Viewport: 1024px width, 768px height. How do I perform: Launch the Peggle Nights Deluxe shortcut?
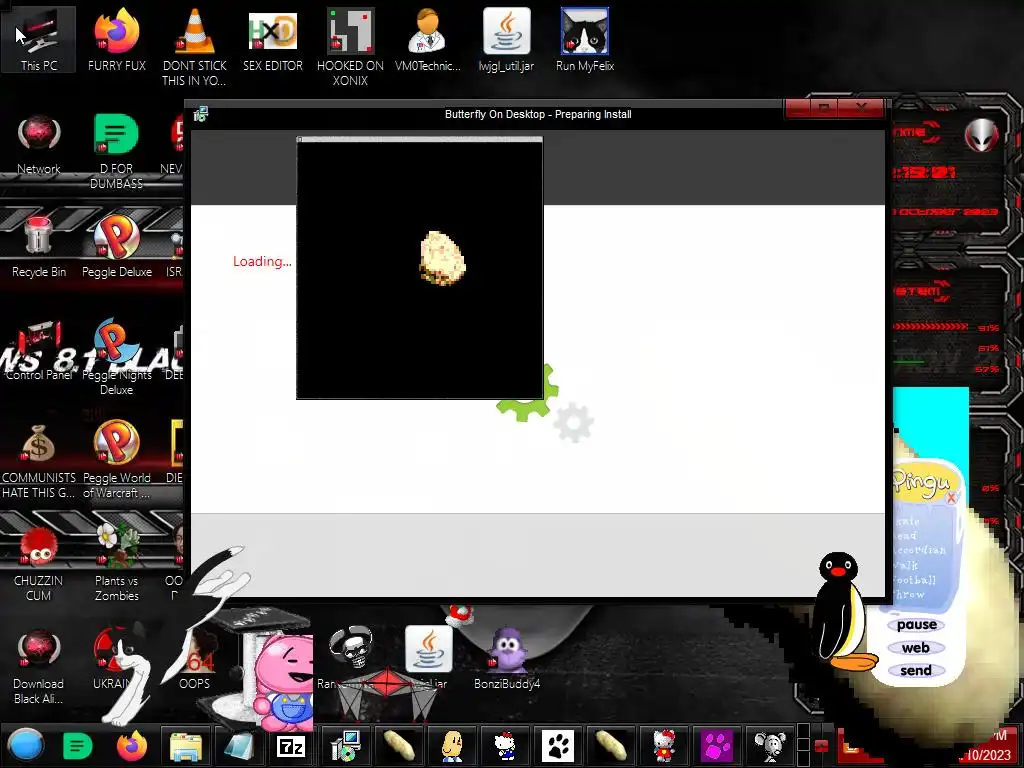(x=116, y=357)
